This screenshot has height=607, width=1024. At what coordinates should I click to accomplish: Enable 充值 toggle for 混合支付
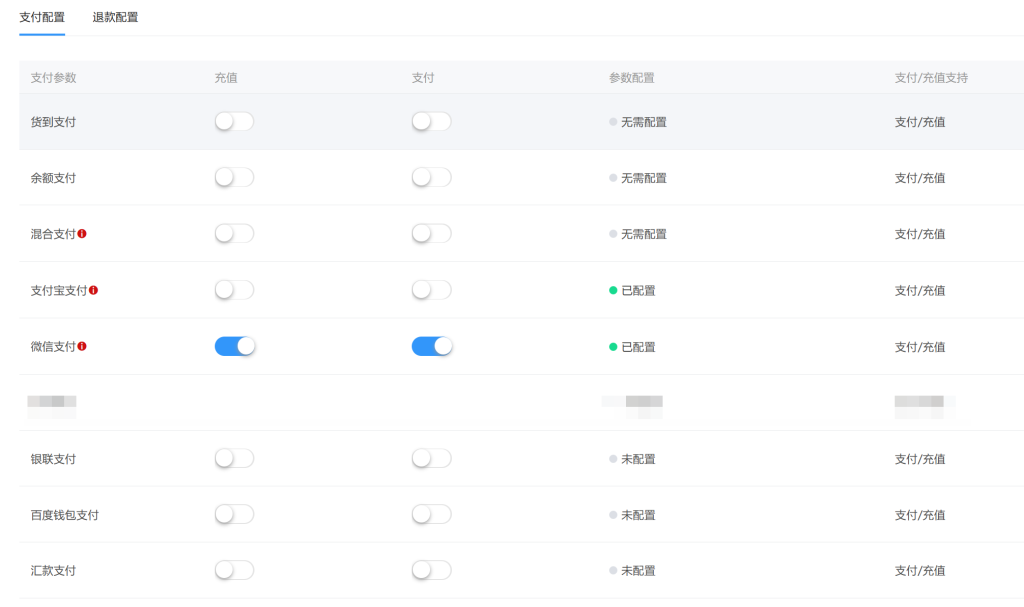pos(234,233)
